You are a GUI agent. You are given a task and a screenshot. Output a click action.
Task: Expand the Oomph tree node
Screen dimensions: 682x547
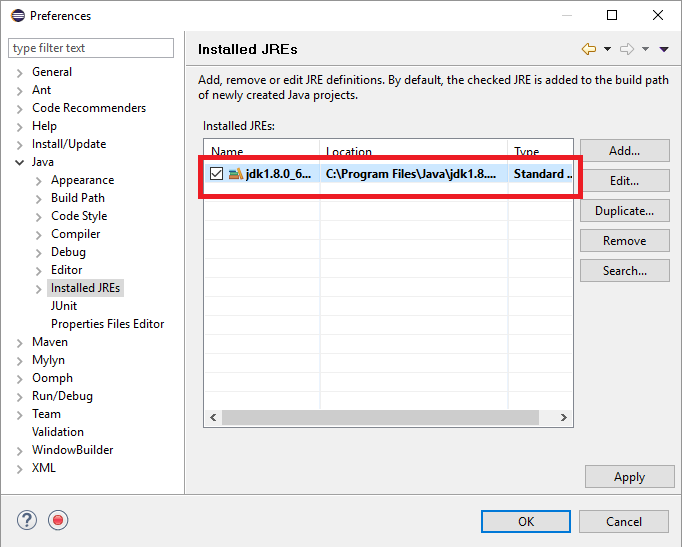19,379
